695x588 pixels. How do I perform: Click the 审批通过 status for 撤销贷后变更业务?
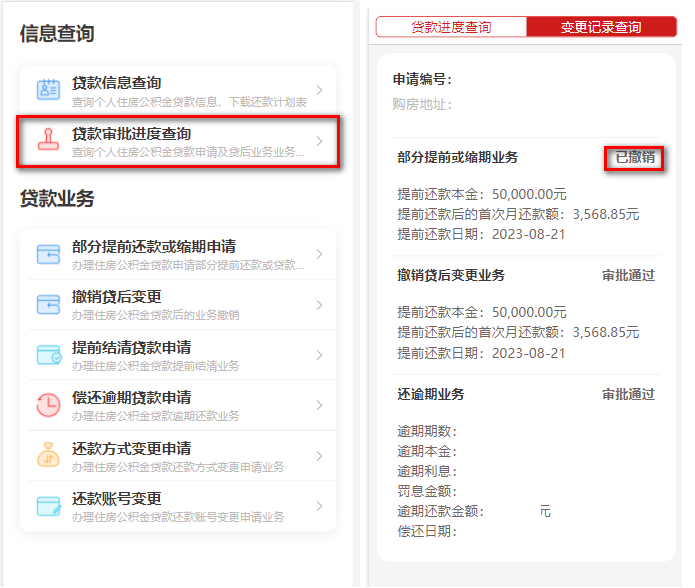pos(628,275)
